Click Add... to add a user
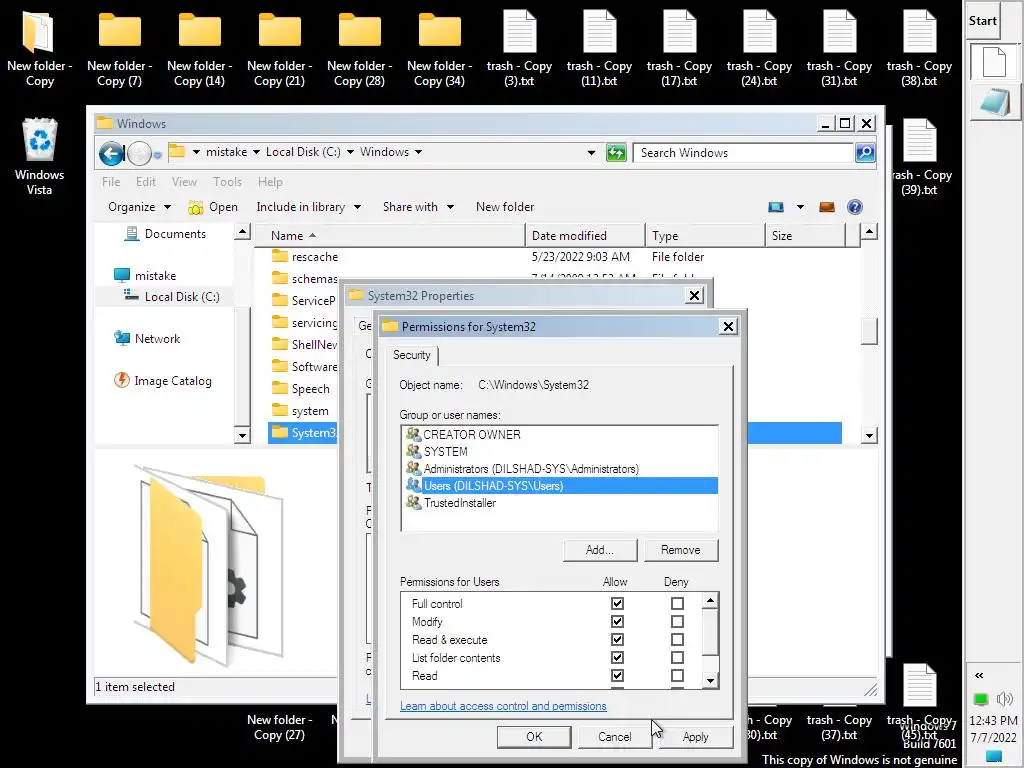Image resolution: width=1024 pixels, height=768 pixels. click(600, 550)
